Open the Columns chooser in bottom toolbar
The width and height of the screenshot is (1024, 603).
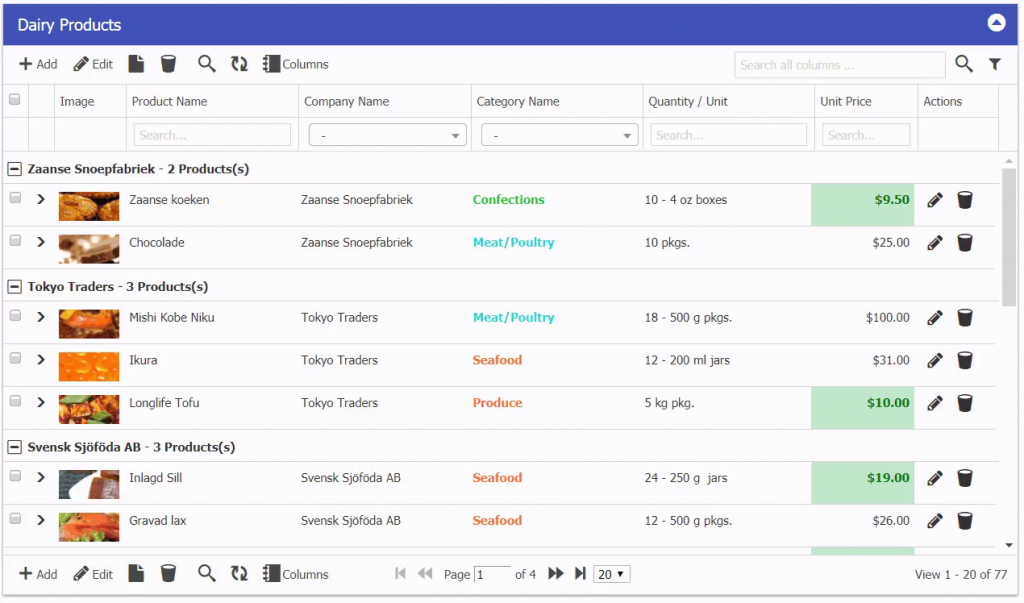pyautogui.click(x=295, y=574)
